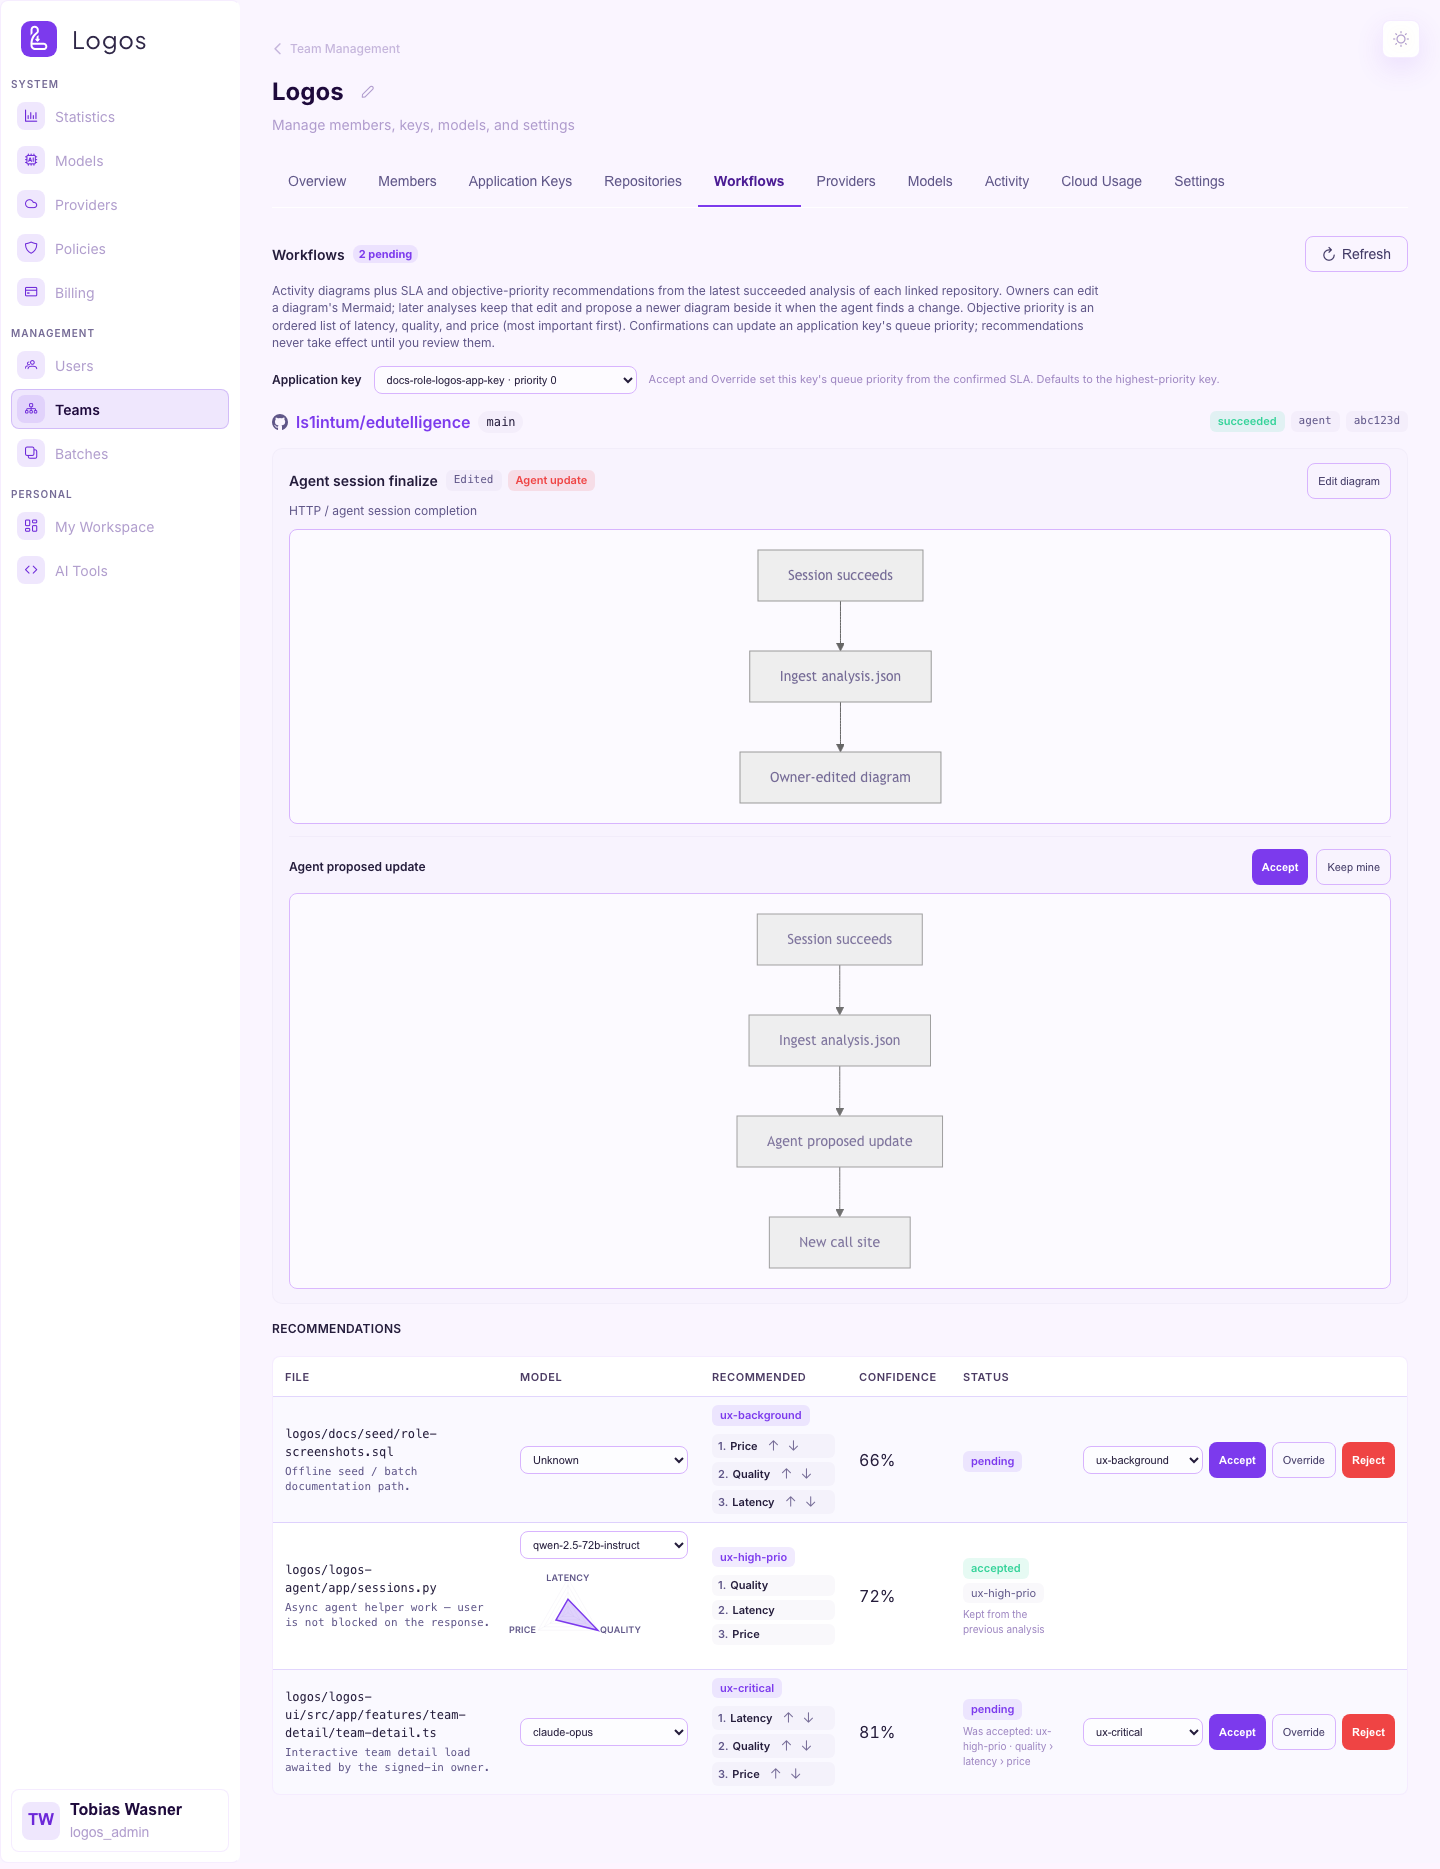The height and width of the screenshot is (1869, 1440).
Task: Open the Application key dropdown
Action: tap(505, 380)
